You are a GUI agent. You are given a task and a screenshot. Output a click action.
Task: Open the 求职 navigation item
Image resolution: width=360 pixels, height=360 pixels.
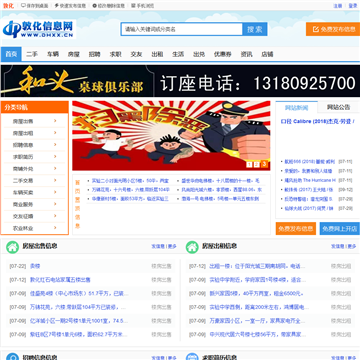pos(115,54)
